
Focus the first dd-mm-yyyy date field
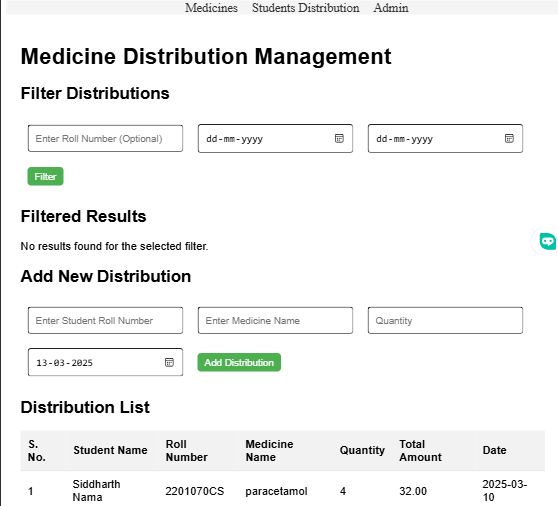pyautogui.click(x=275, y=138)
